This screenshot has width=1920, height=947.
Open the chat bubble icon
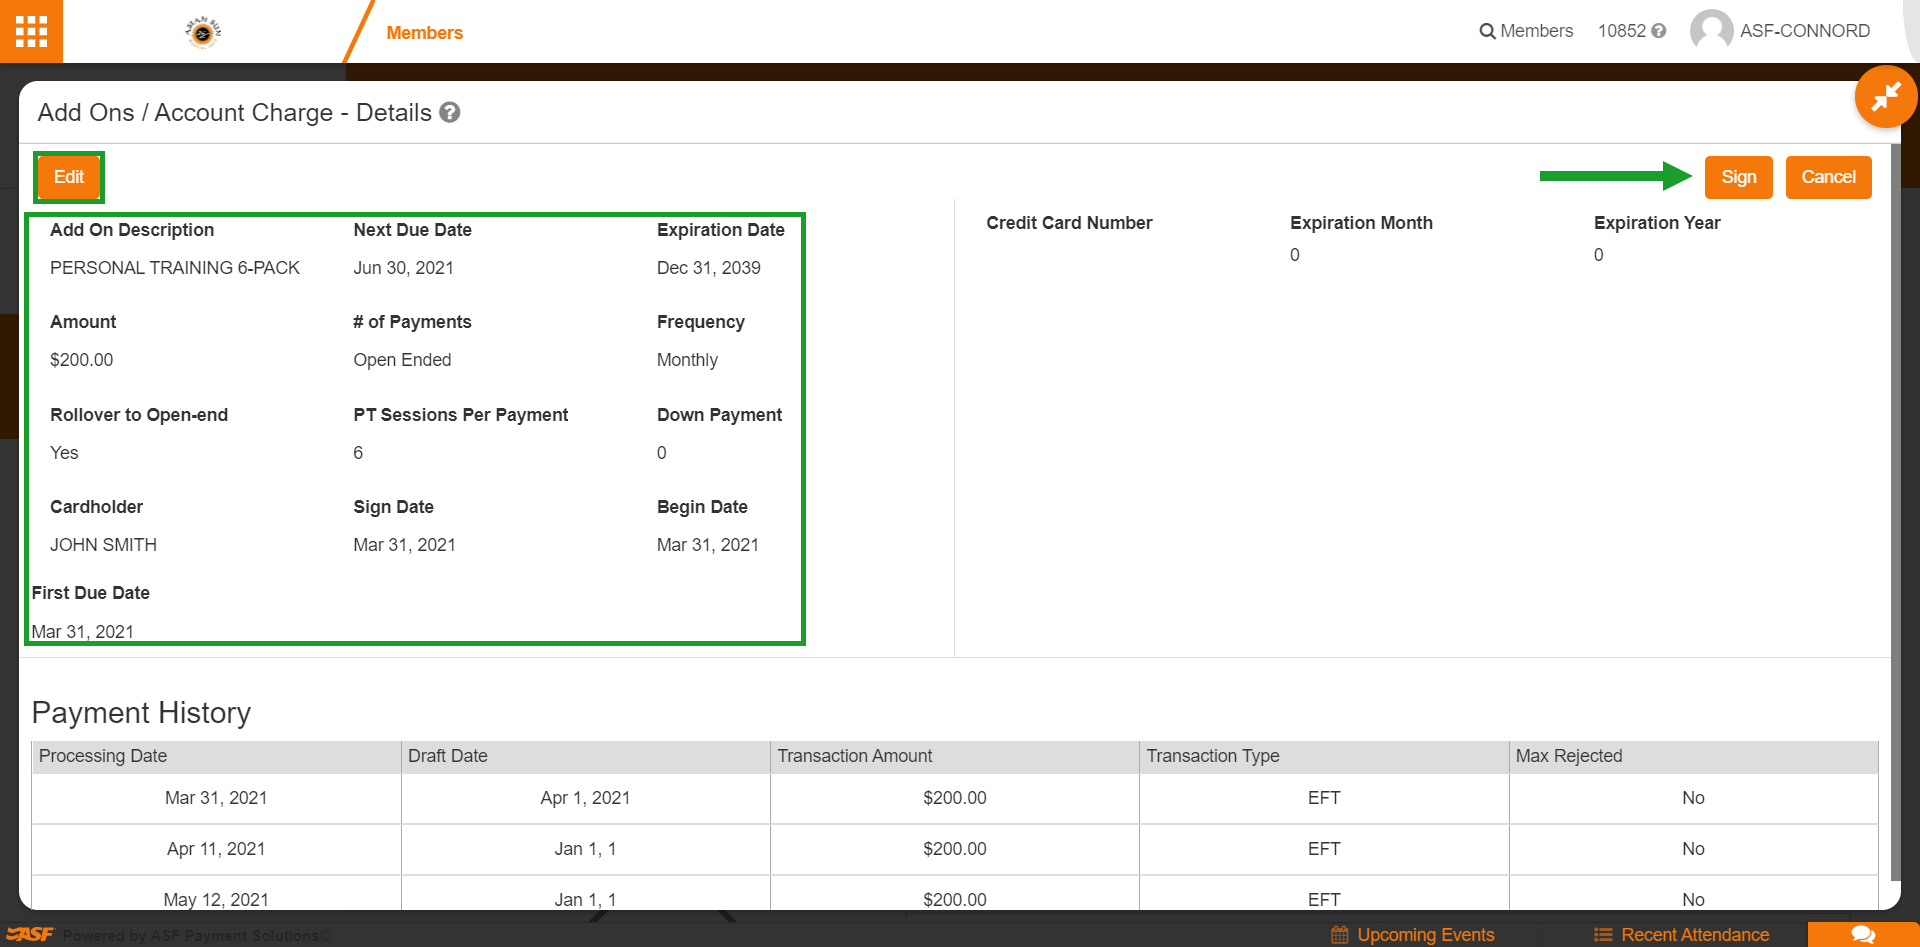pyautogui.click(x=1863, y=934)
